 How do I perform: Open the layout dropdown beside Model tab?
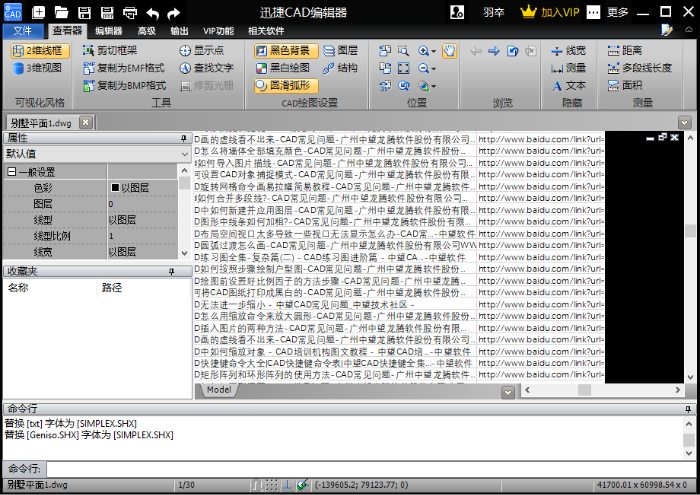pos(508,392)
